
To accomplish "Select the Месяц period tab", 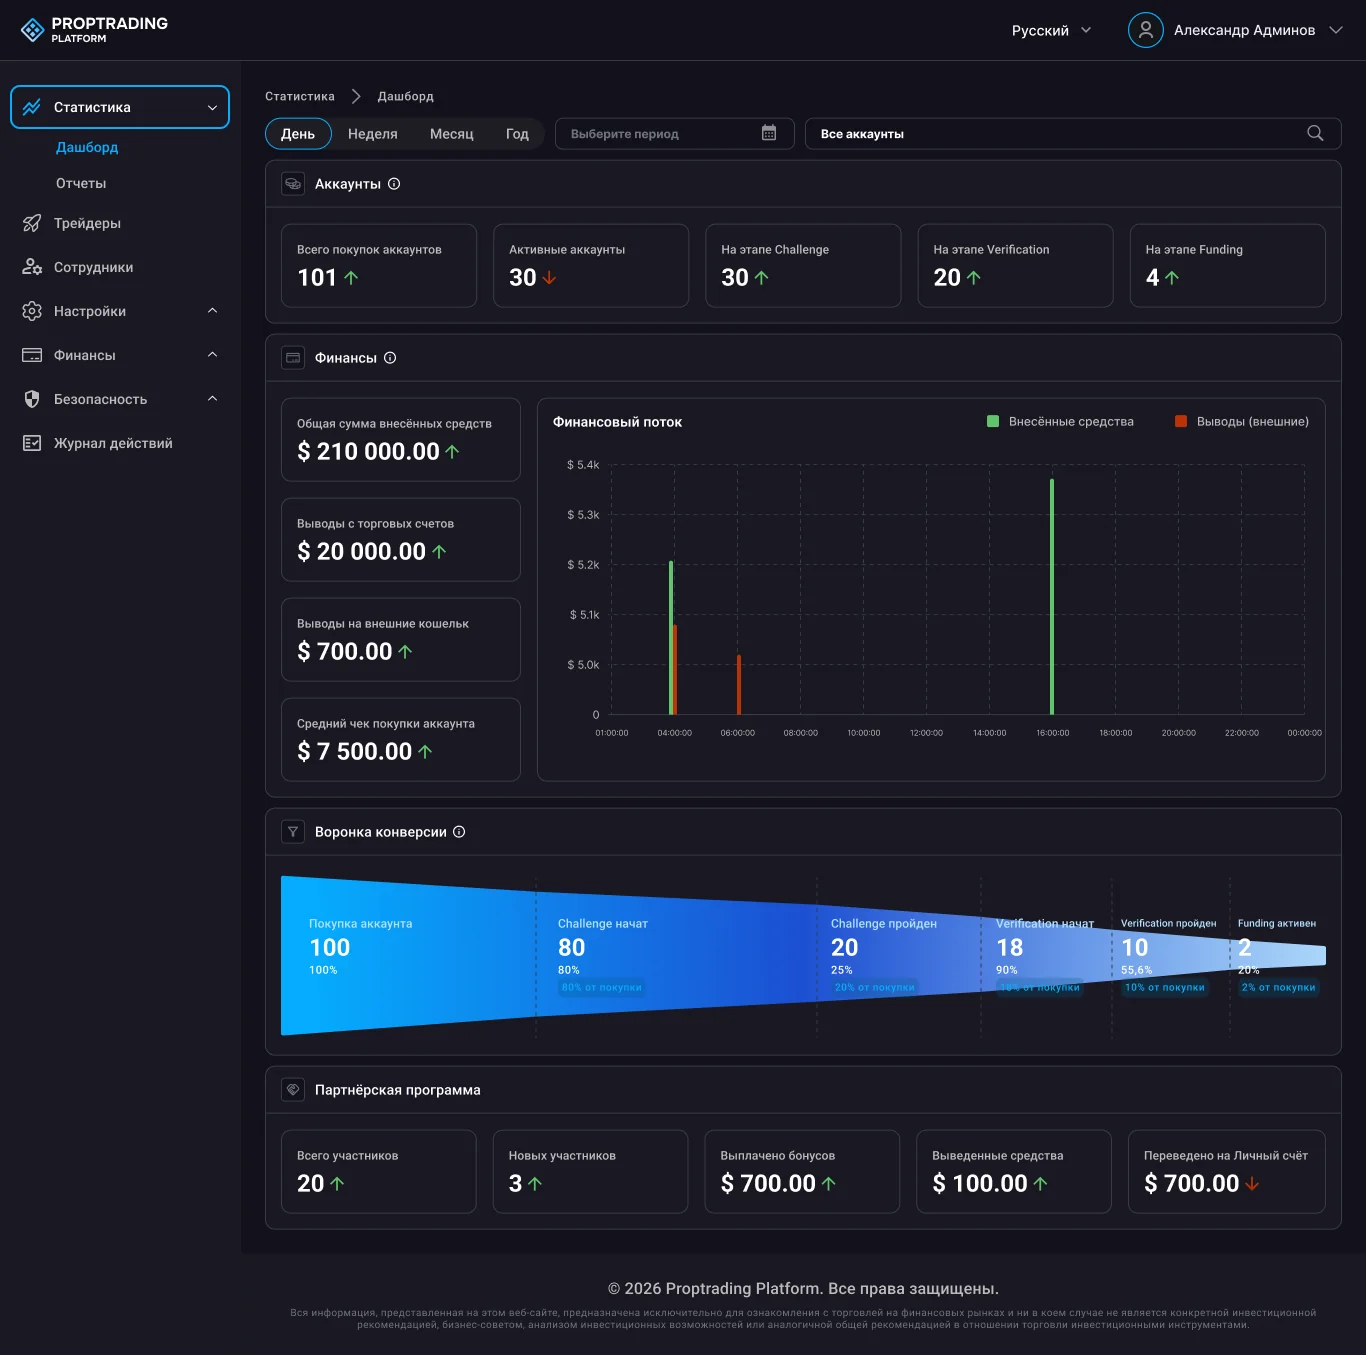I will [452, 133].
